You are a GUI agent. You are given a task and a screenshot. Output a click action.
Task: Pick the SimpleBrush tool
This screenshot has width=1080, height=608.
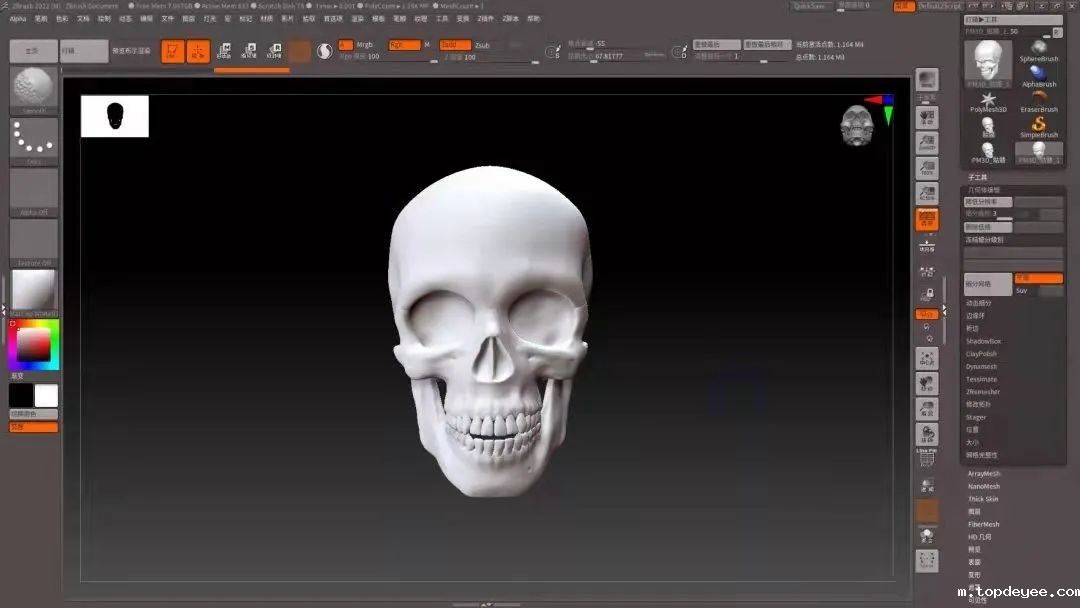pyautogui.click(x=1039, y=126)
